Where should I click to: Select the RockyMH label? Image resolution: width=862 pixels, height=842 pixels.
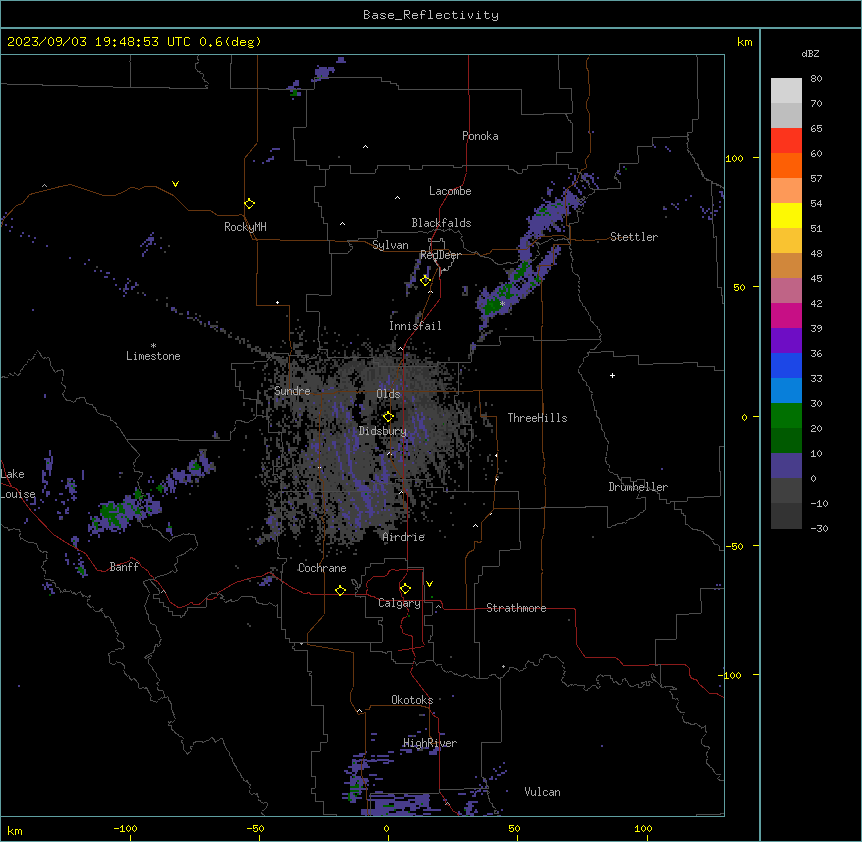click(245, 227)
